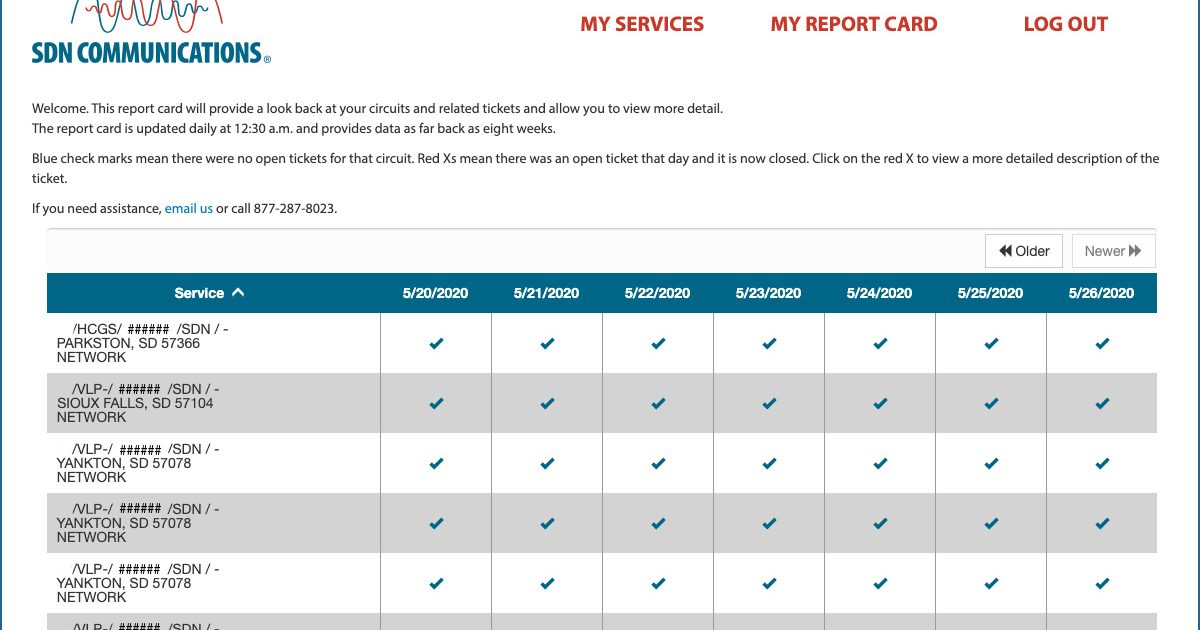Click the SIOUX FALLS circuit checkmark under 5/22/2020
This screenshot has width=1200, height=630.
[657, 403]
